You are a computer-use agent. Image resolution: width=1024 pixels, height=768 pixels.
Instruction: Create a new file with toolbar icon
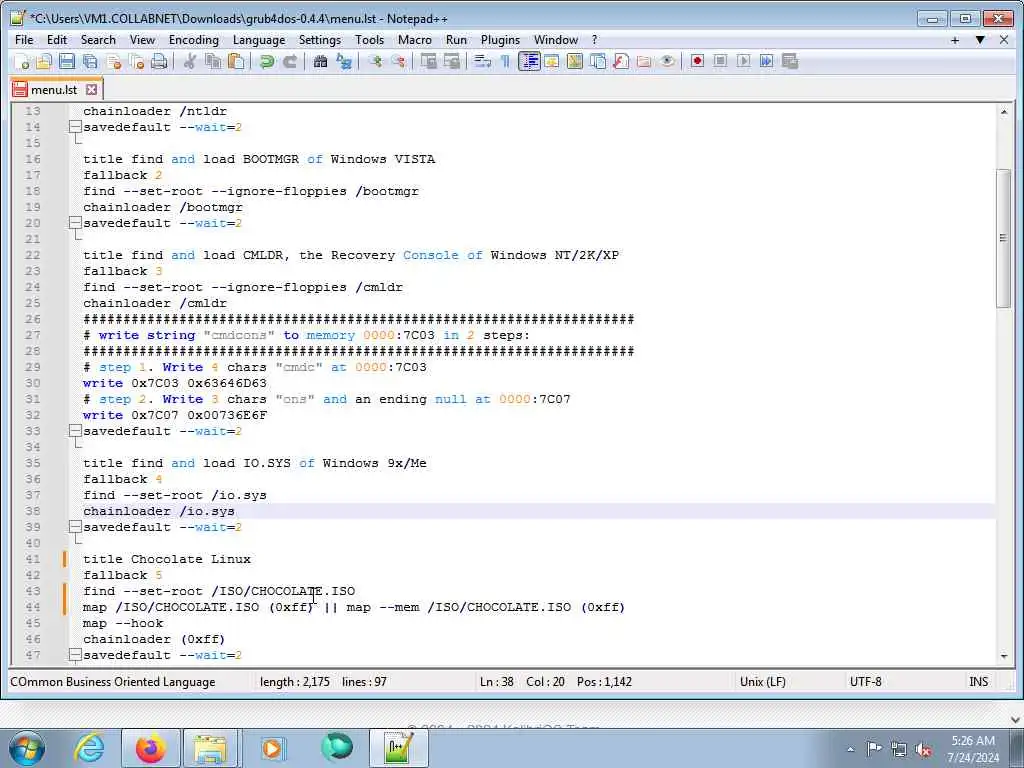tap(21, 61)
